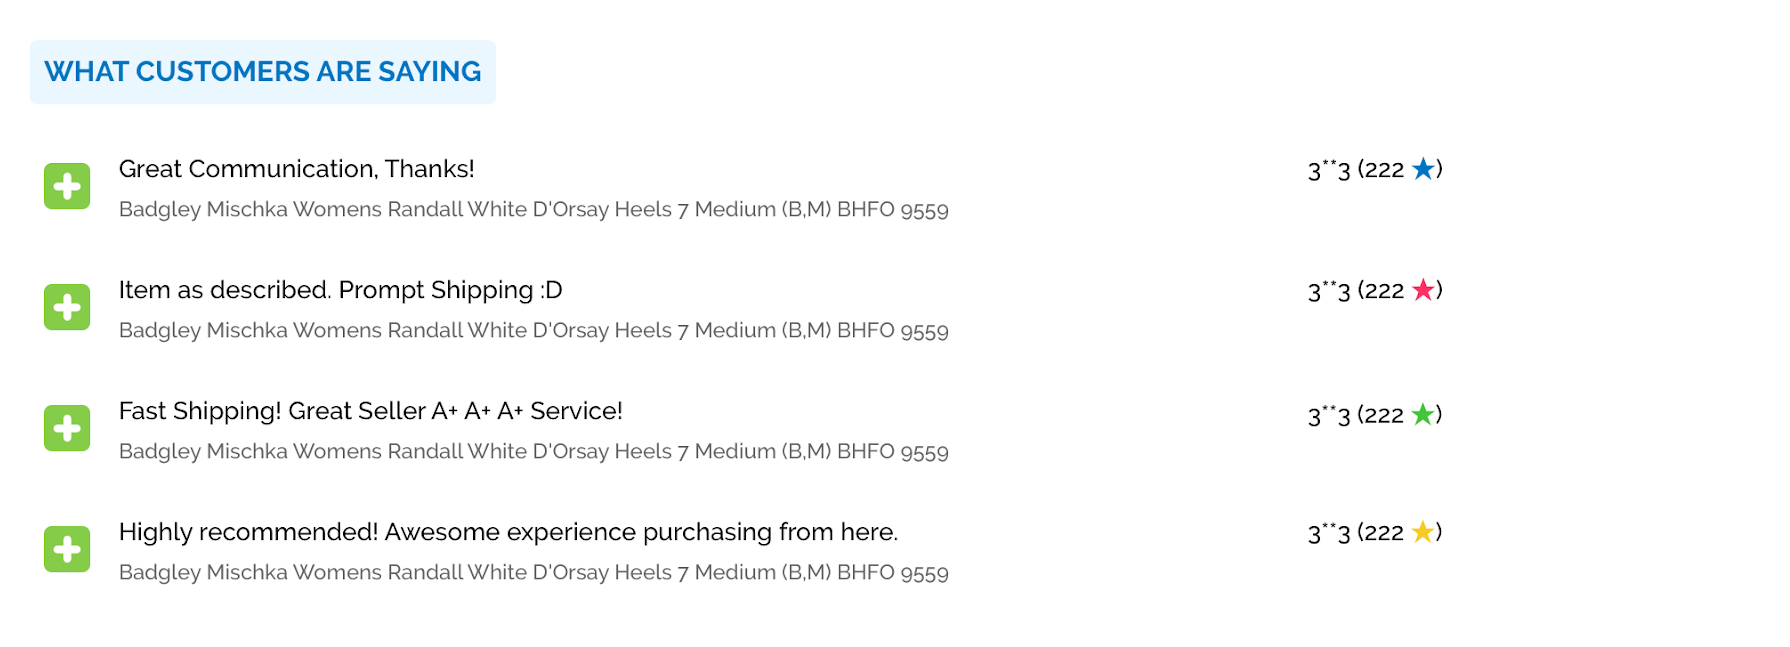Click buyer name 3**3 beside the yellow star

[1329, 533]
